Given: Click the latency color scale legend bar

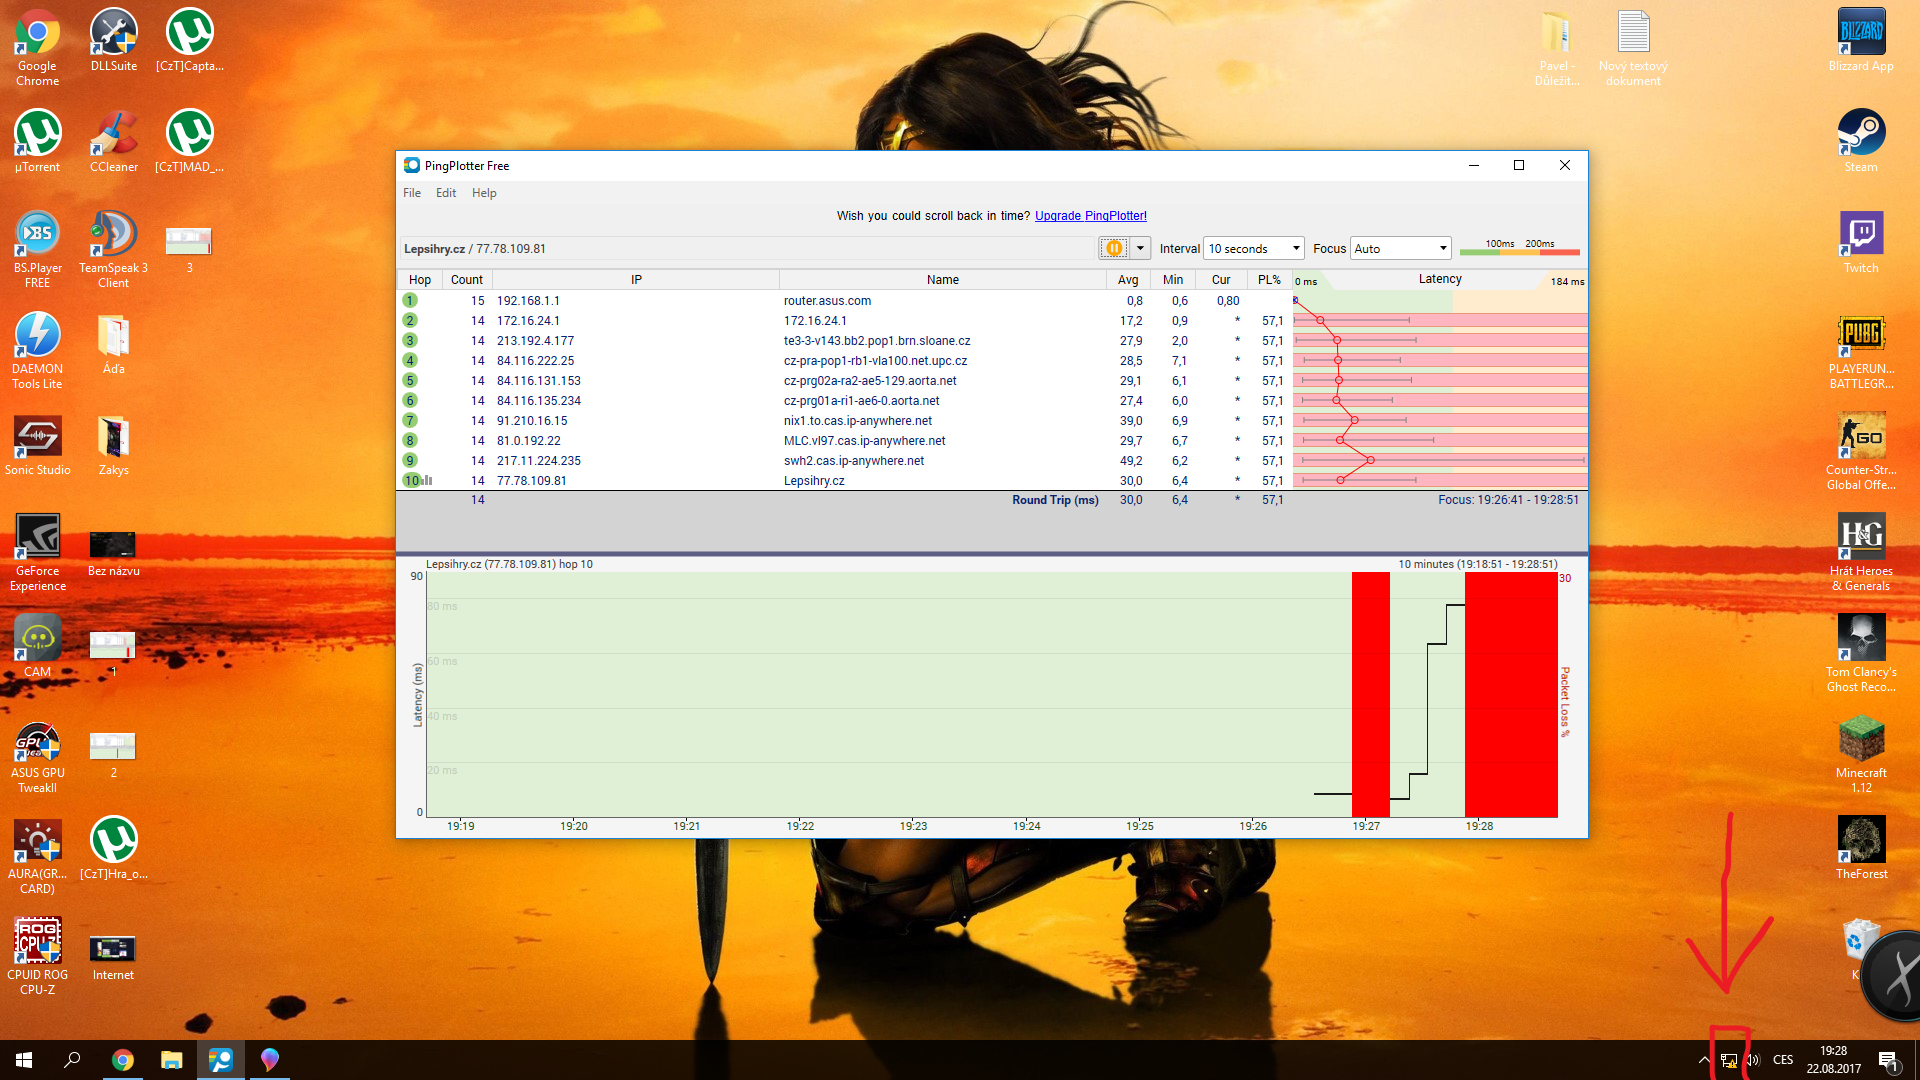Looking at the screenshot, I should click(x=1519, y=250).
